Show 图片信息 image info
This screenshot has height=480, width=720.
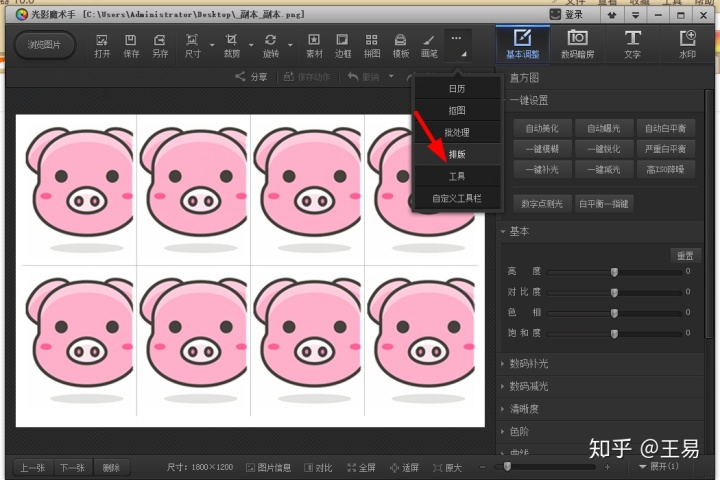pos(269,468)
